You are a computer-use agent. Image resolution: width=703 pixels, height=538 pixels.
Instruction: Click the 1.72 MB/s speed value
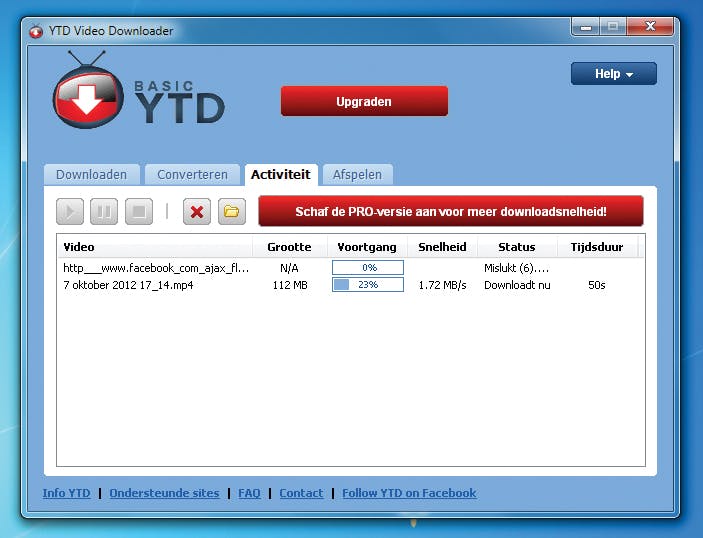443,285
